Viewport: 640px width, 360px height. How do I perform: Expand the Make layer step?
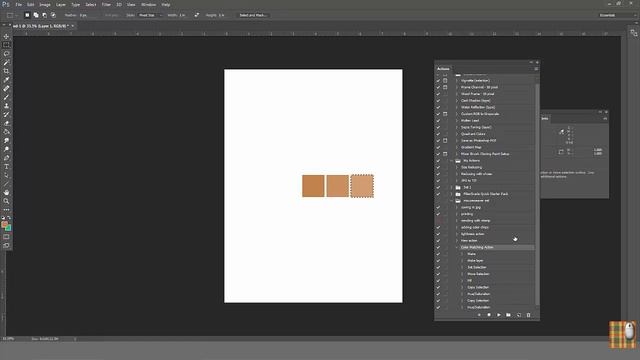click(x=463, y=260)
